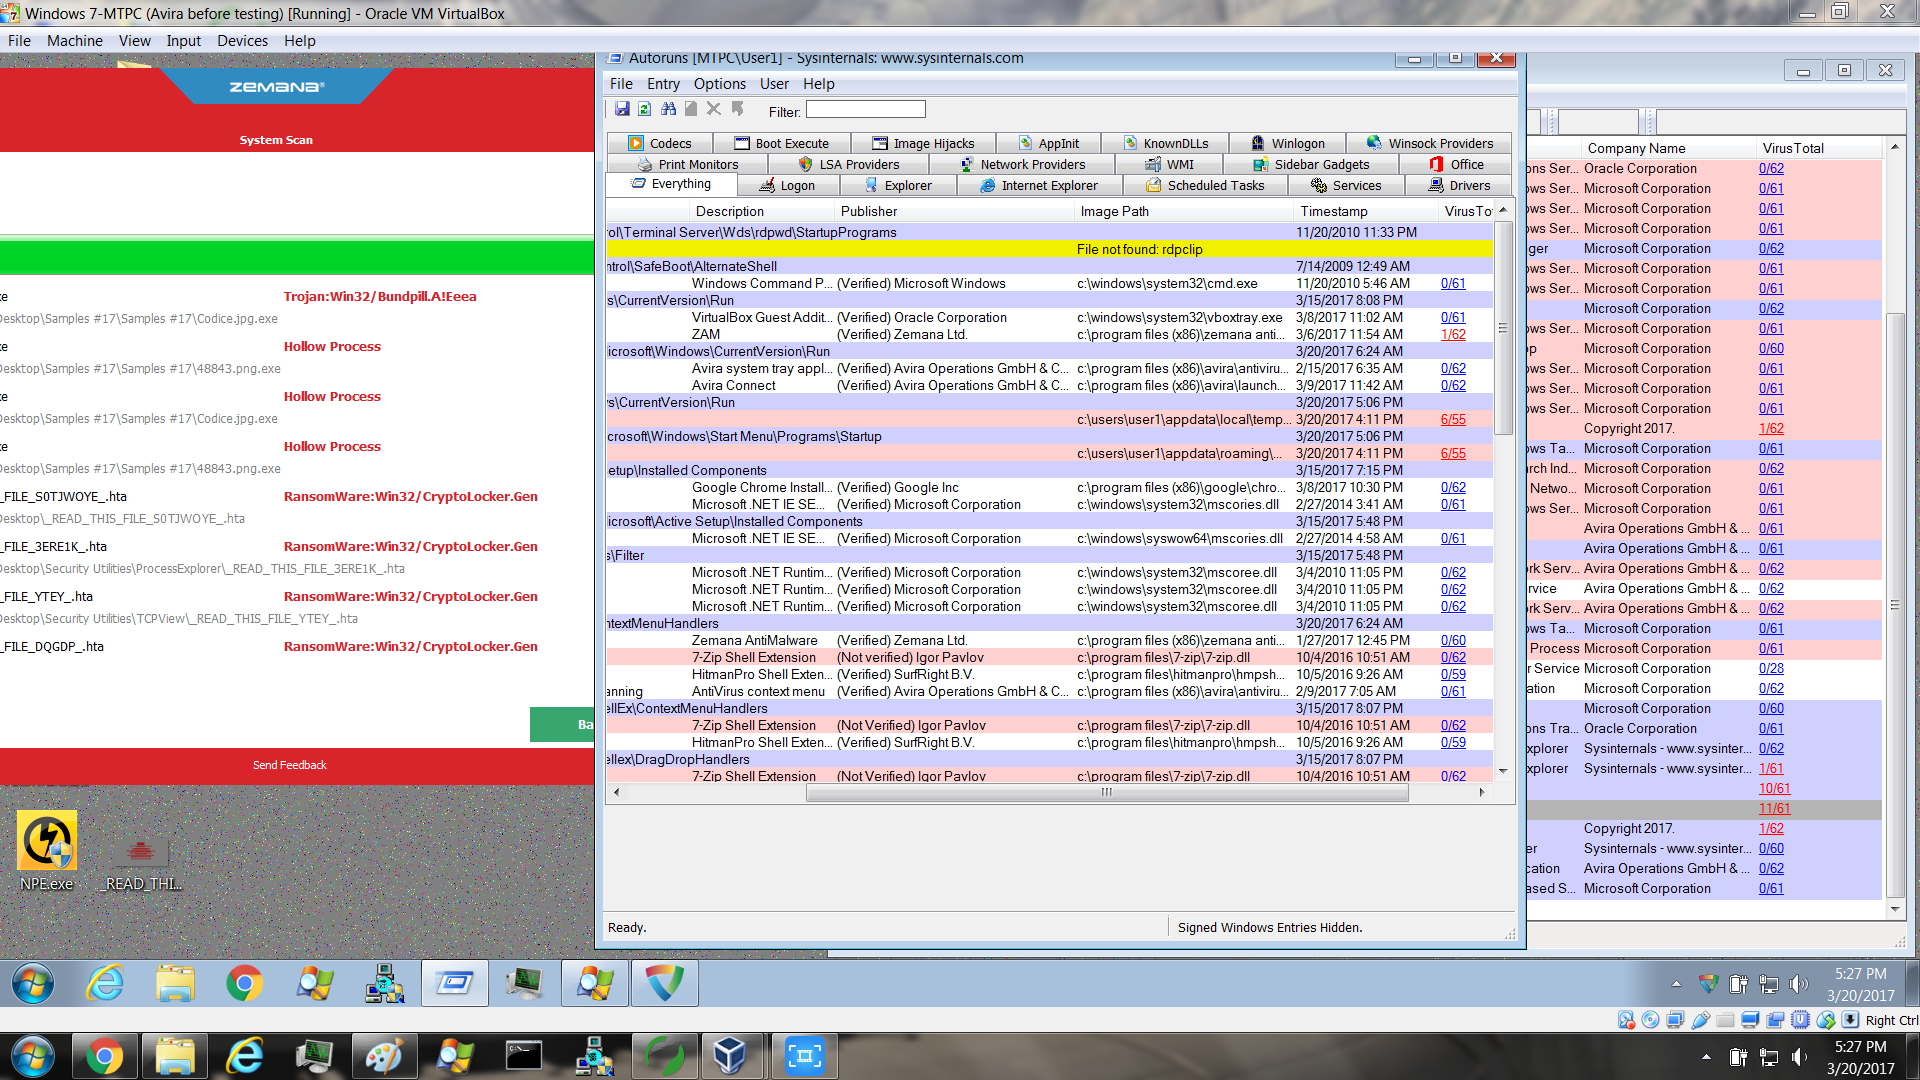This screenshot has width=1920, height=1080.
Task: Show hidden icons in VM system tray
Action: 1676,984
